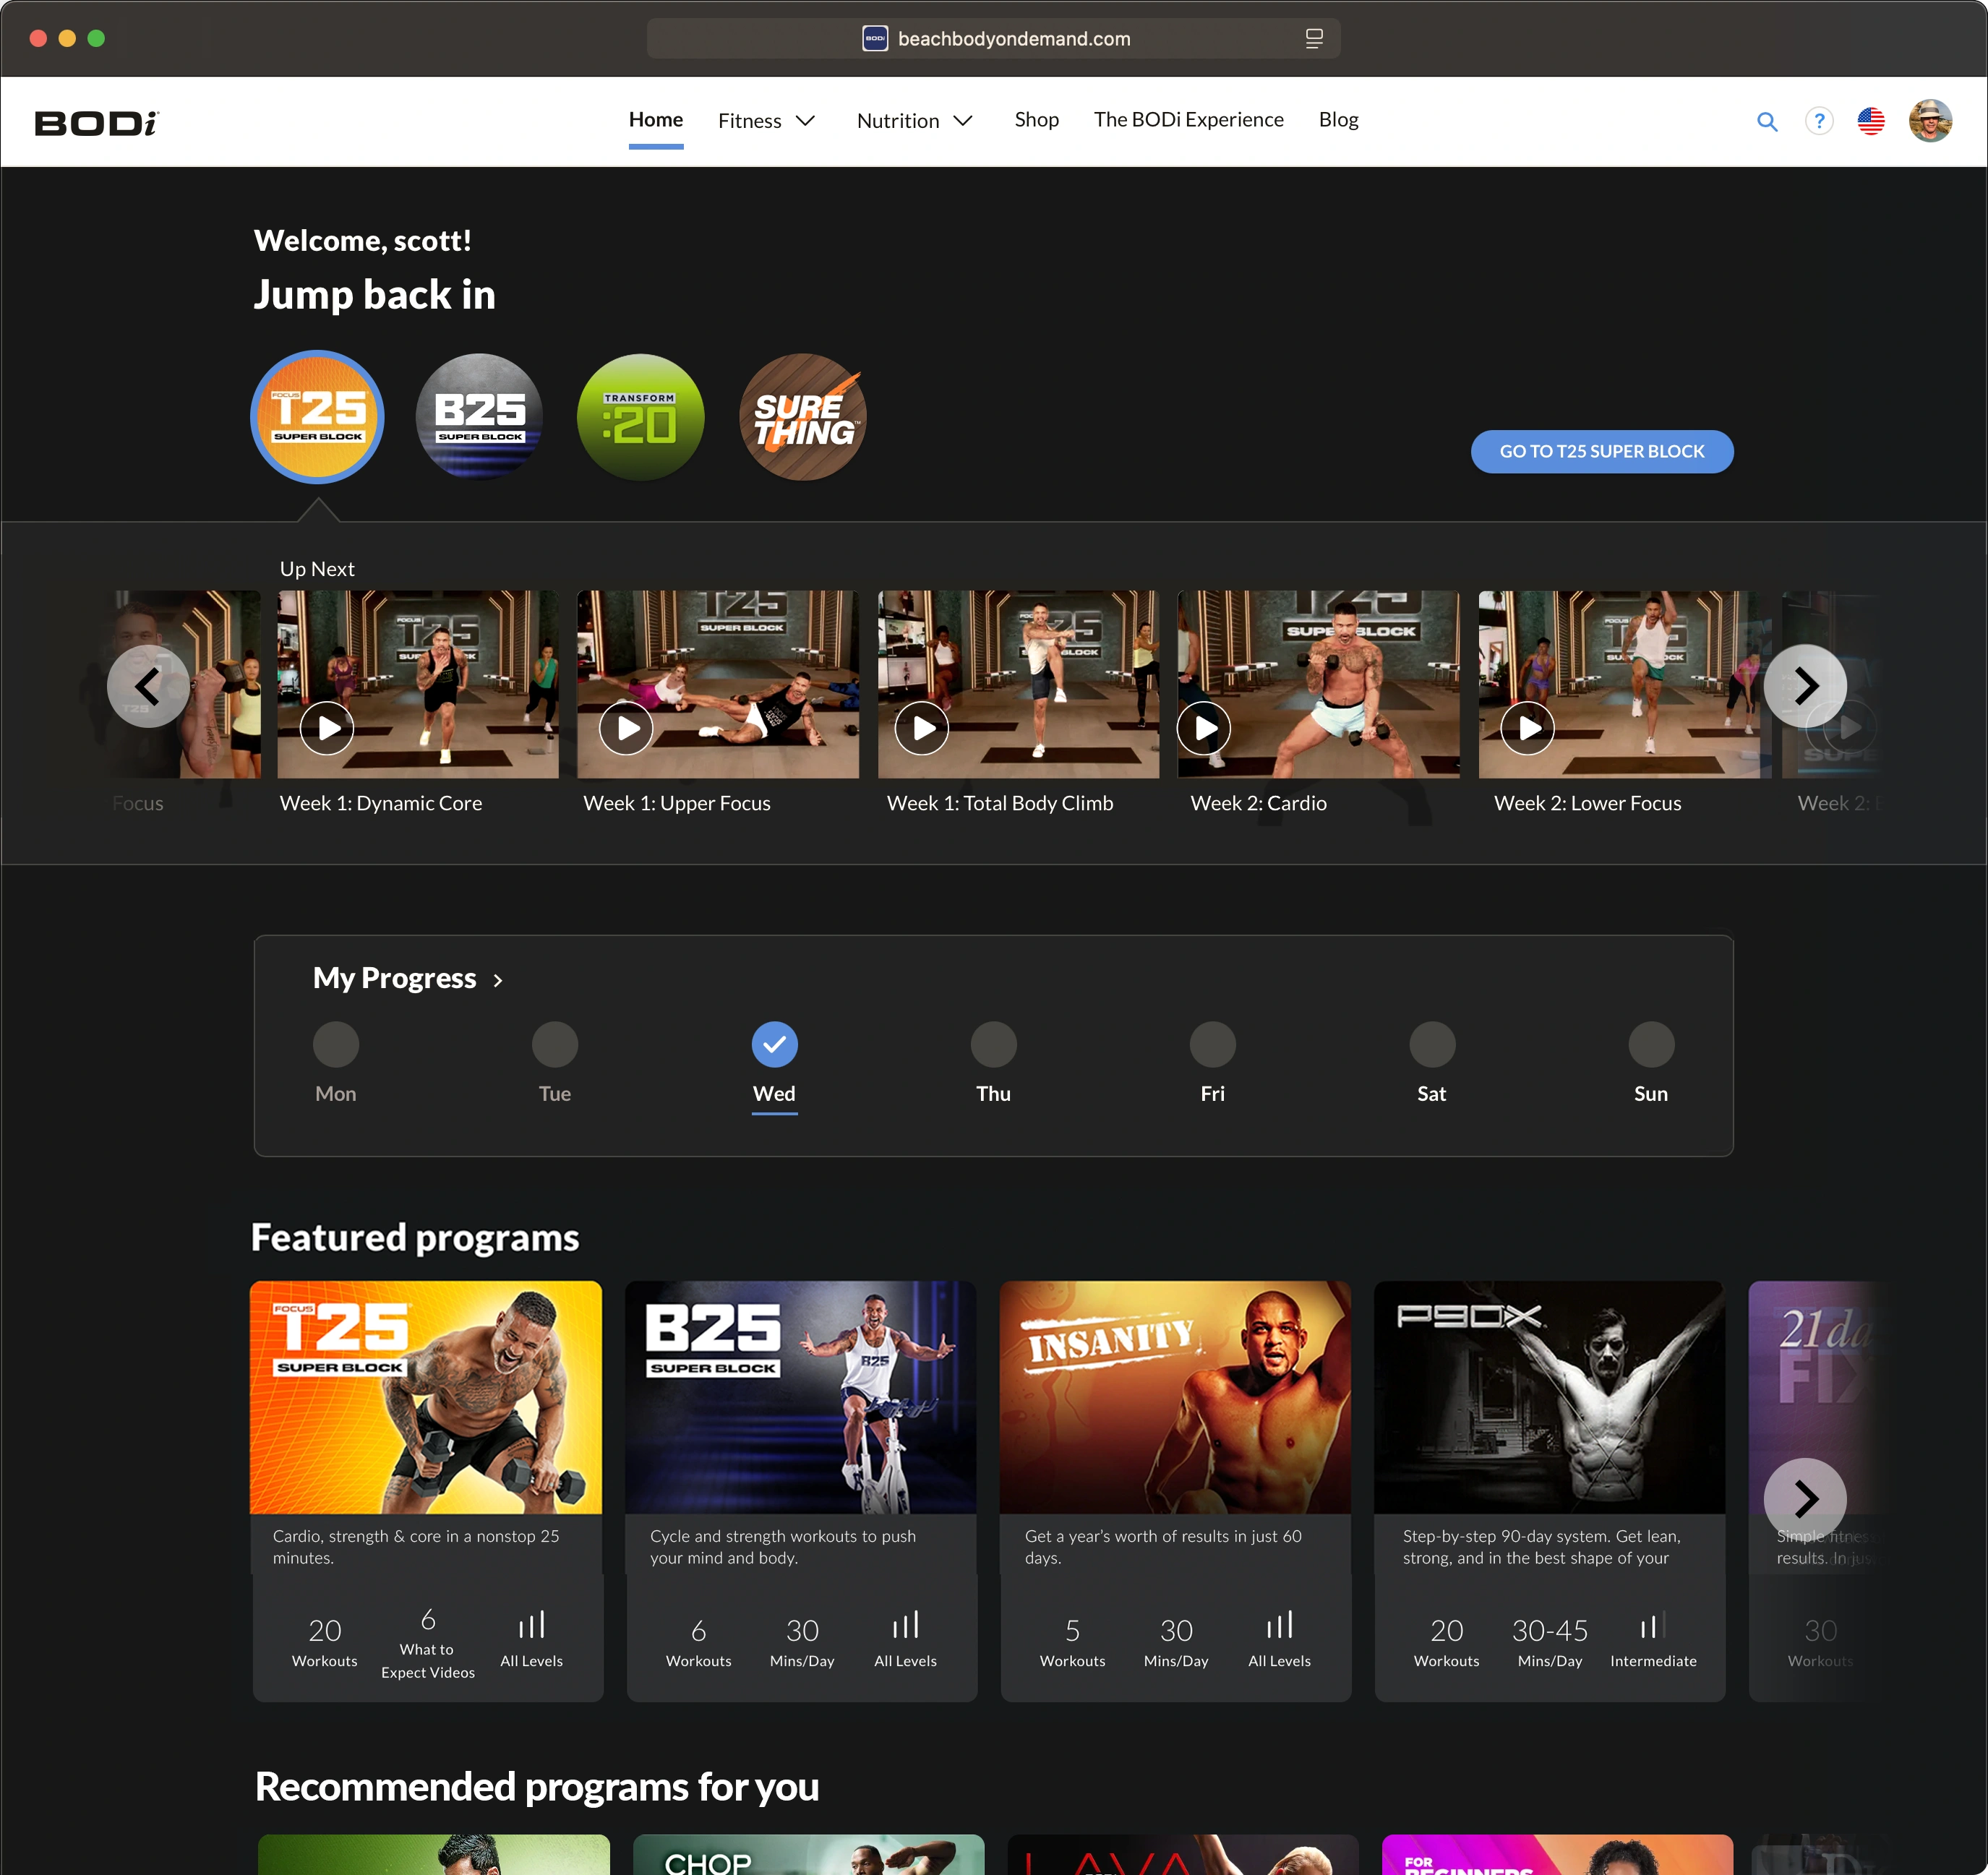Expand the Fitness dropdown menu
1988x1875 pixels.
pos(766,120)
